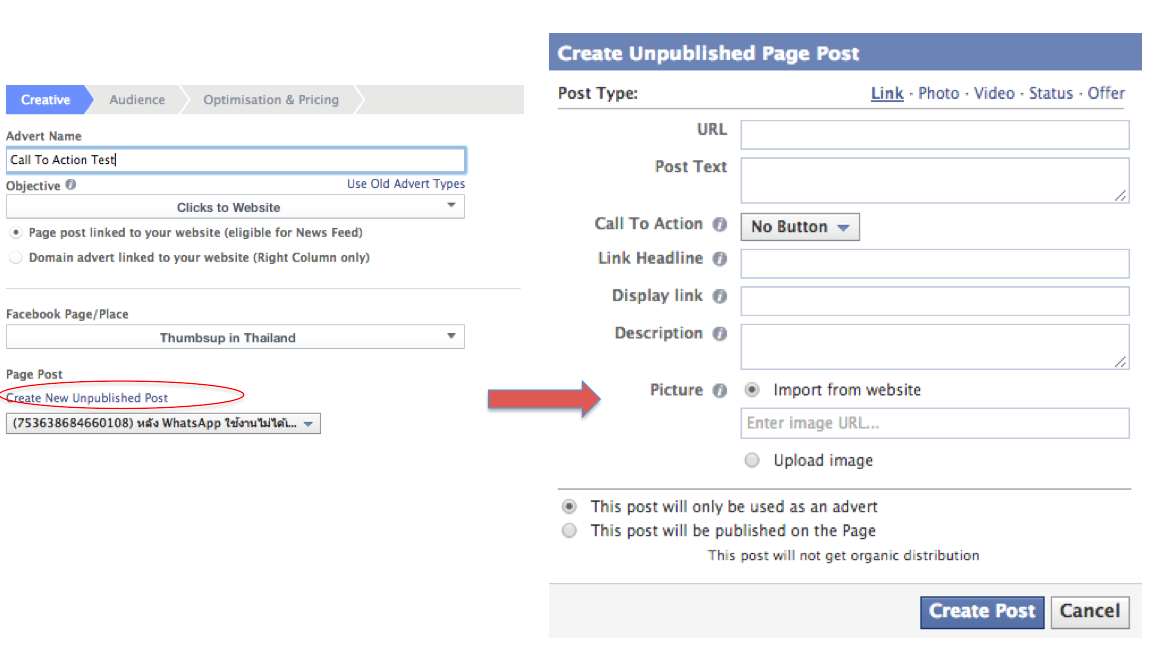Viewport: 1160px width, 646px height.
Task: Open the existing page post selector dropdown
Action: point(163,423)
